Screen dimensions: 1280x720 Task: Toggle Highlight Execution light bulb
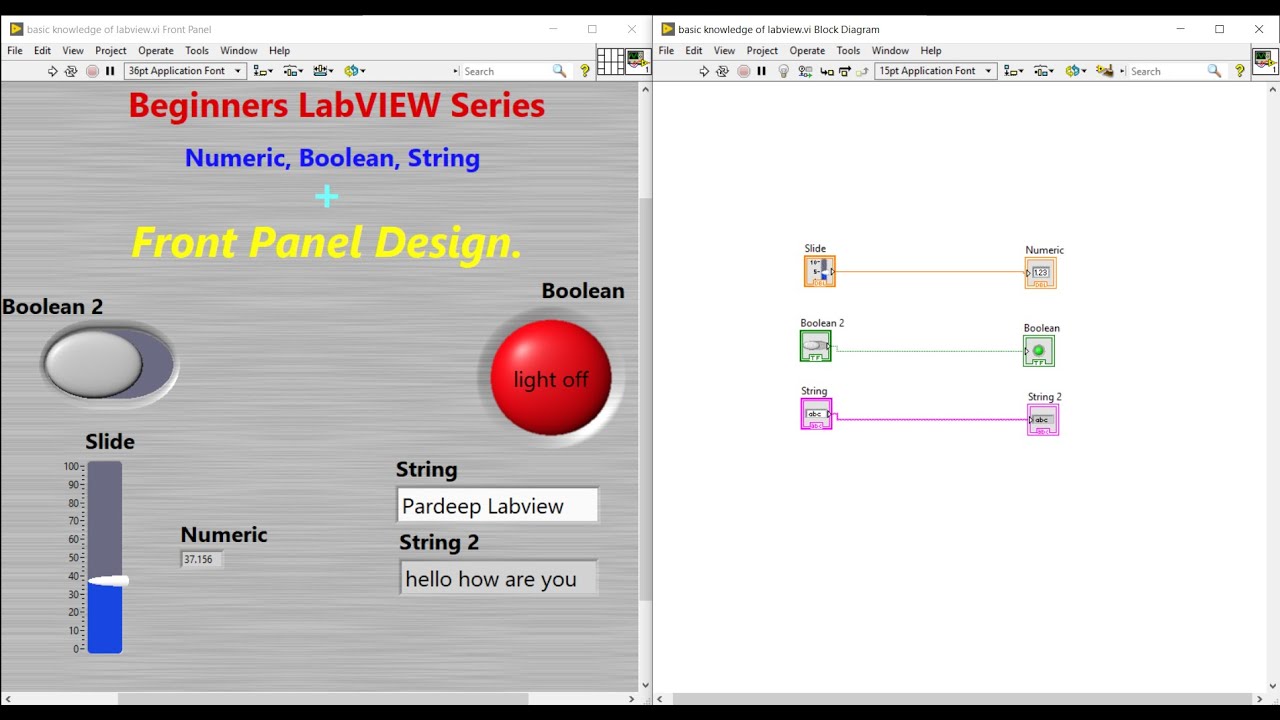coord(783,71)
